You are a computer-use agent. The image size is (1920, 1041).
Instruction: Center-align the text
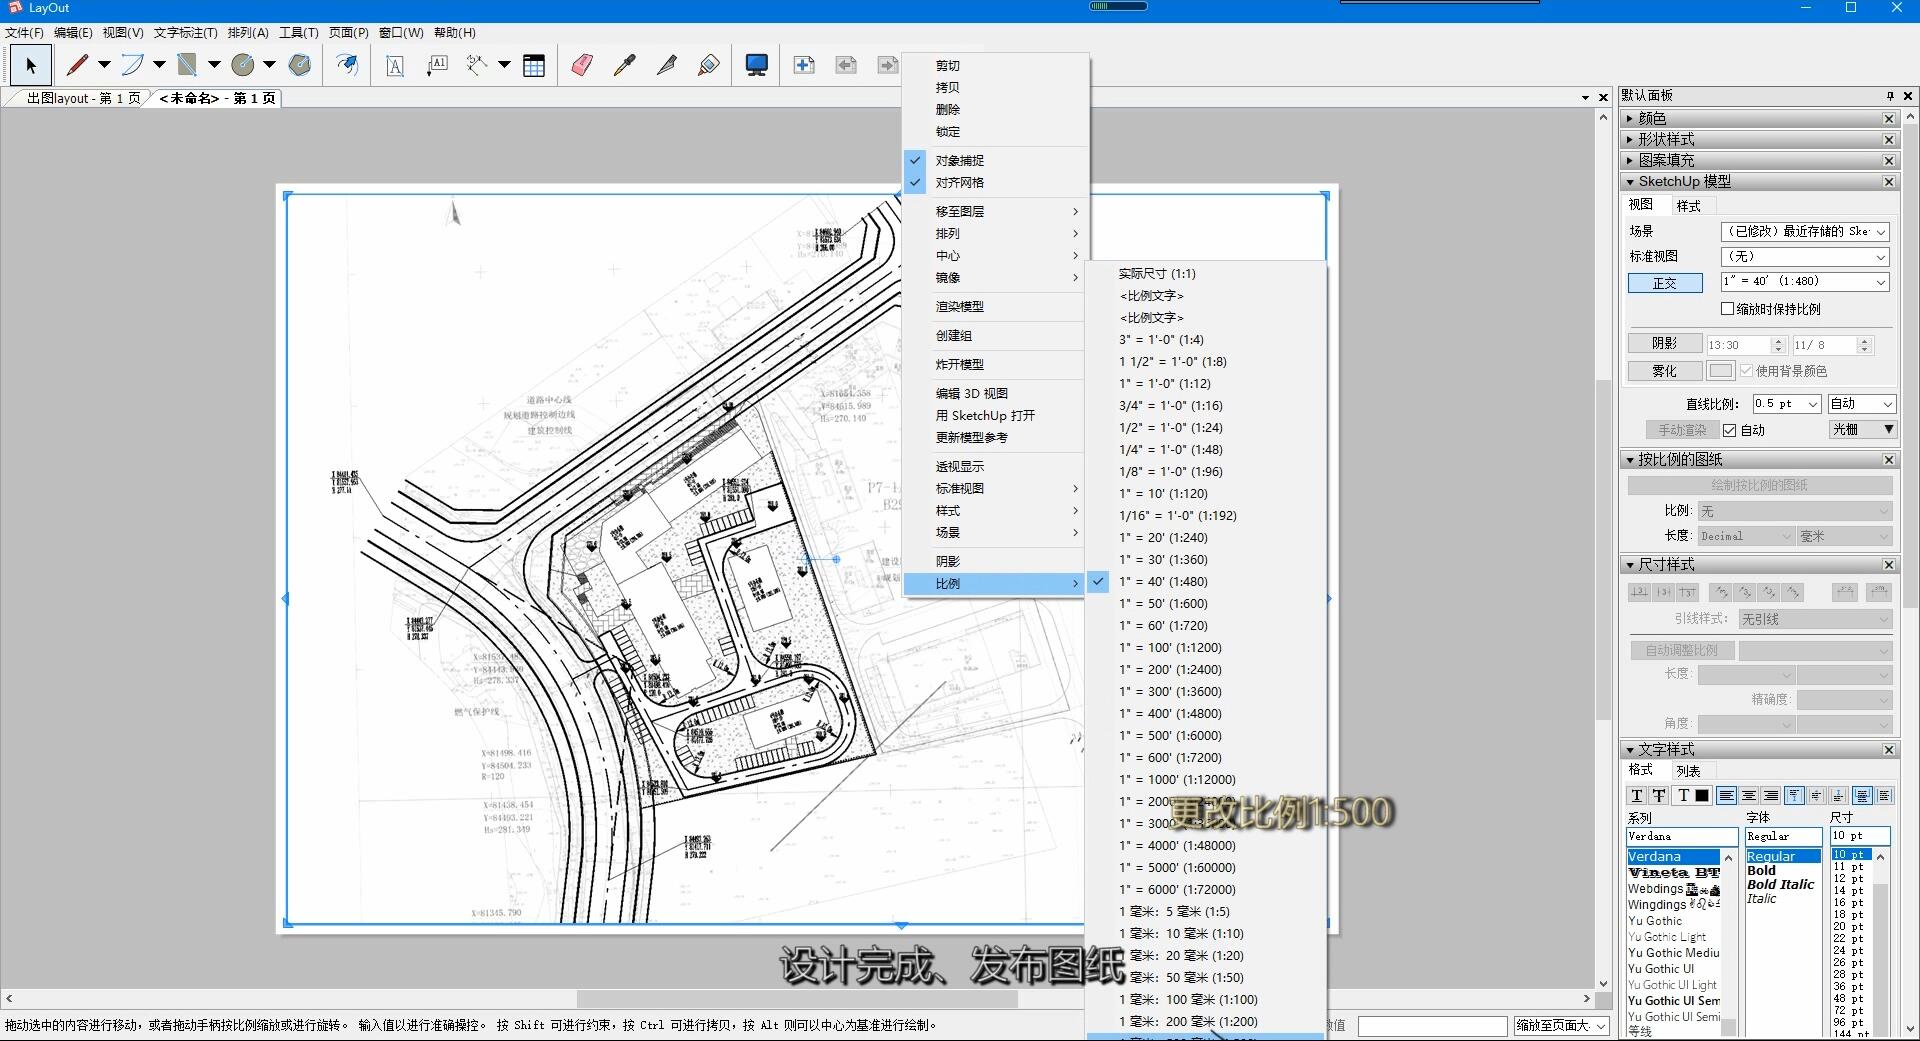point(1749,796)
